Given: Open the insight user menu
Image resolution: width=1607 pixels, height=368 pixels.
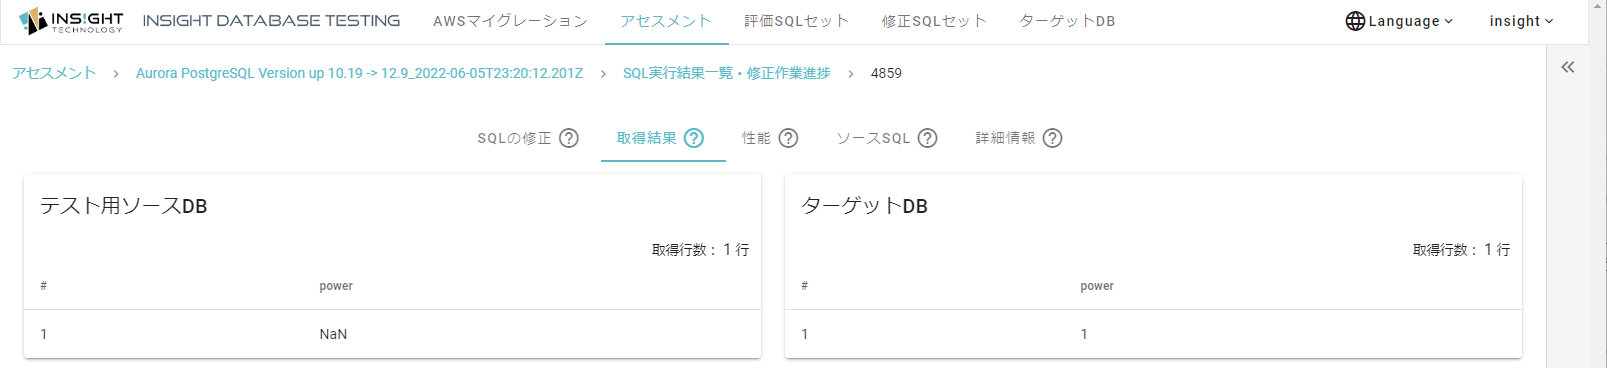Looking at the screenshot, I should pos(1521,21).
